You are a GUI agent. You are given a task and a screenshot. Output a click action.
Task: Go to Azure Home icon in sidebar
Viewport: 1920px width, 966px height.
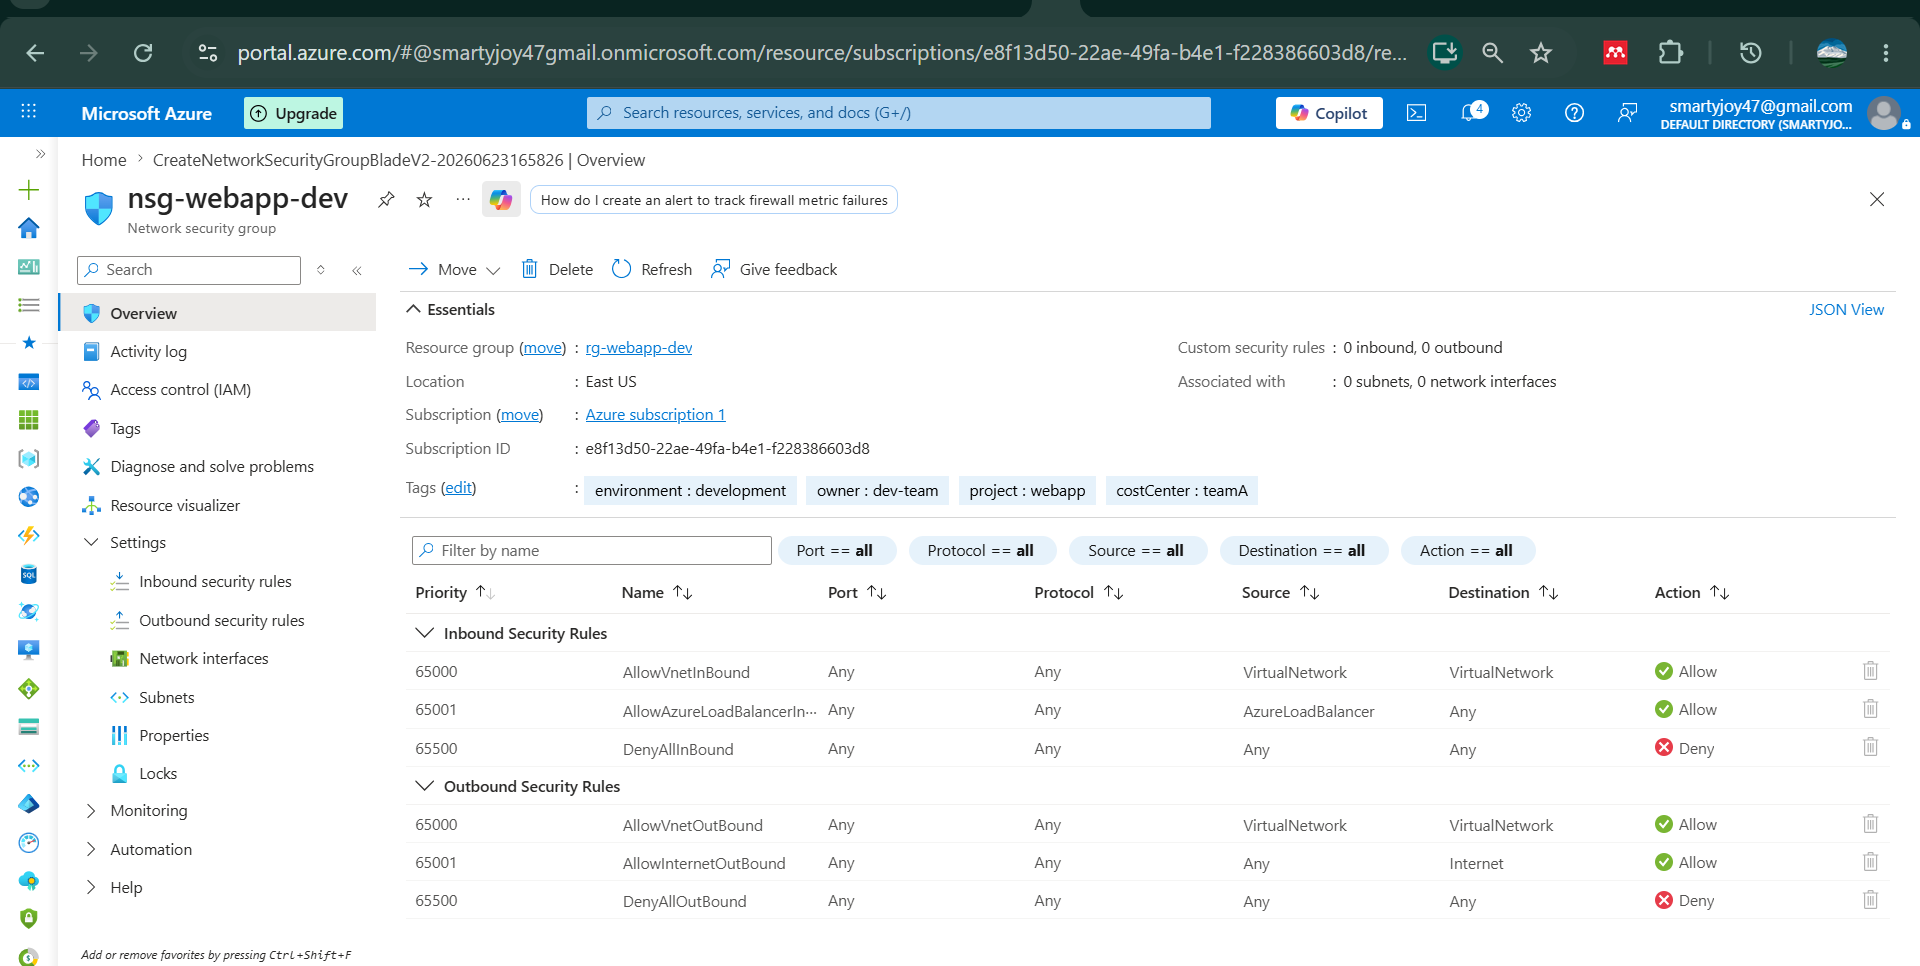point(29,228)
